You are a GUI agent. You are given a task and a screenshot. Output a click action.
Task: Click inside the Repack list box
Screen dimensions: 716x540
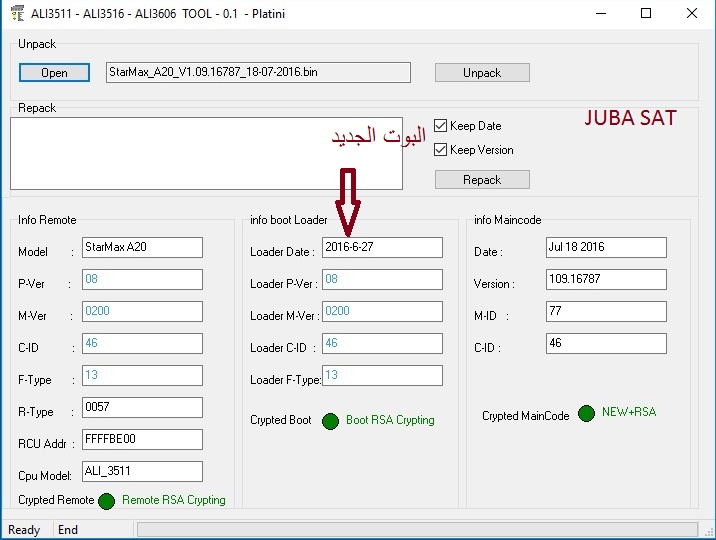[x=206, y=153]
